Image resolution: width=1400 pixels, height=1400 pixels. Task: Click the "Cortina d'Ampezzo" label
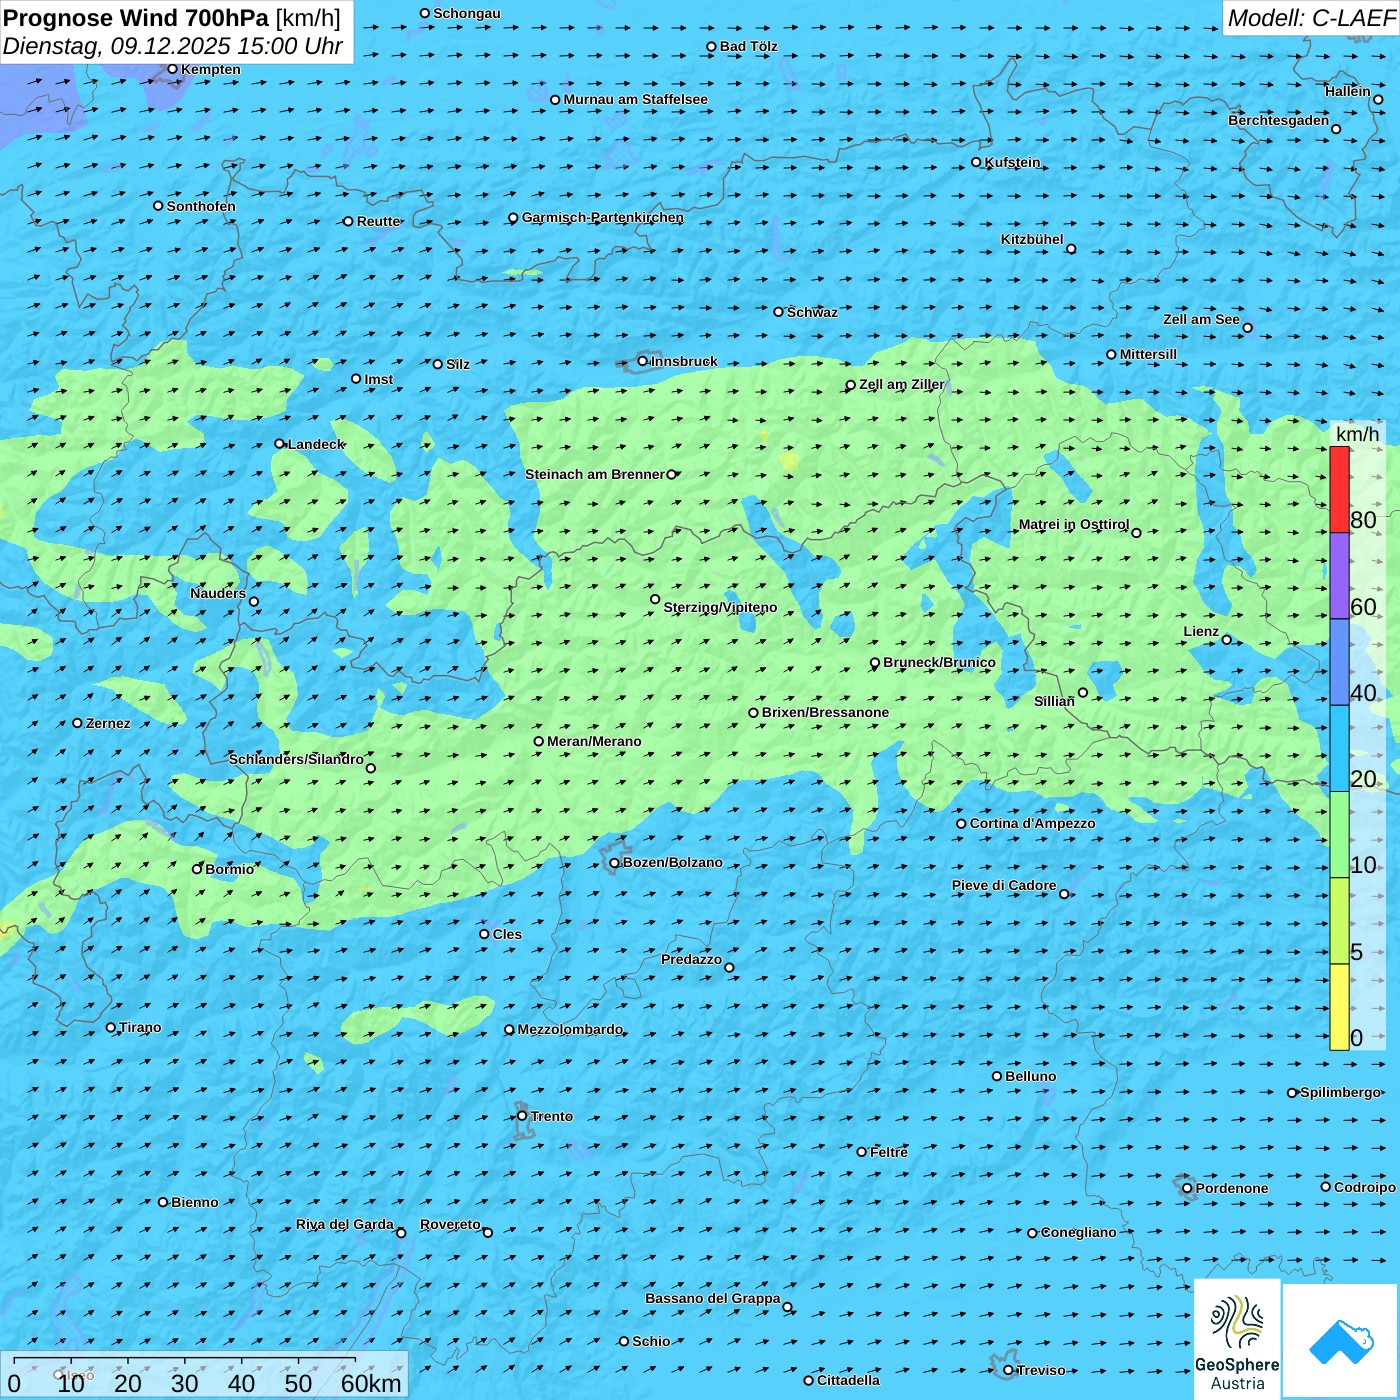coord(1033,823)
